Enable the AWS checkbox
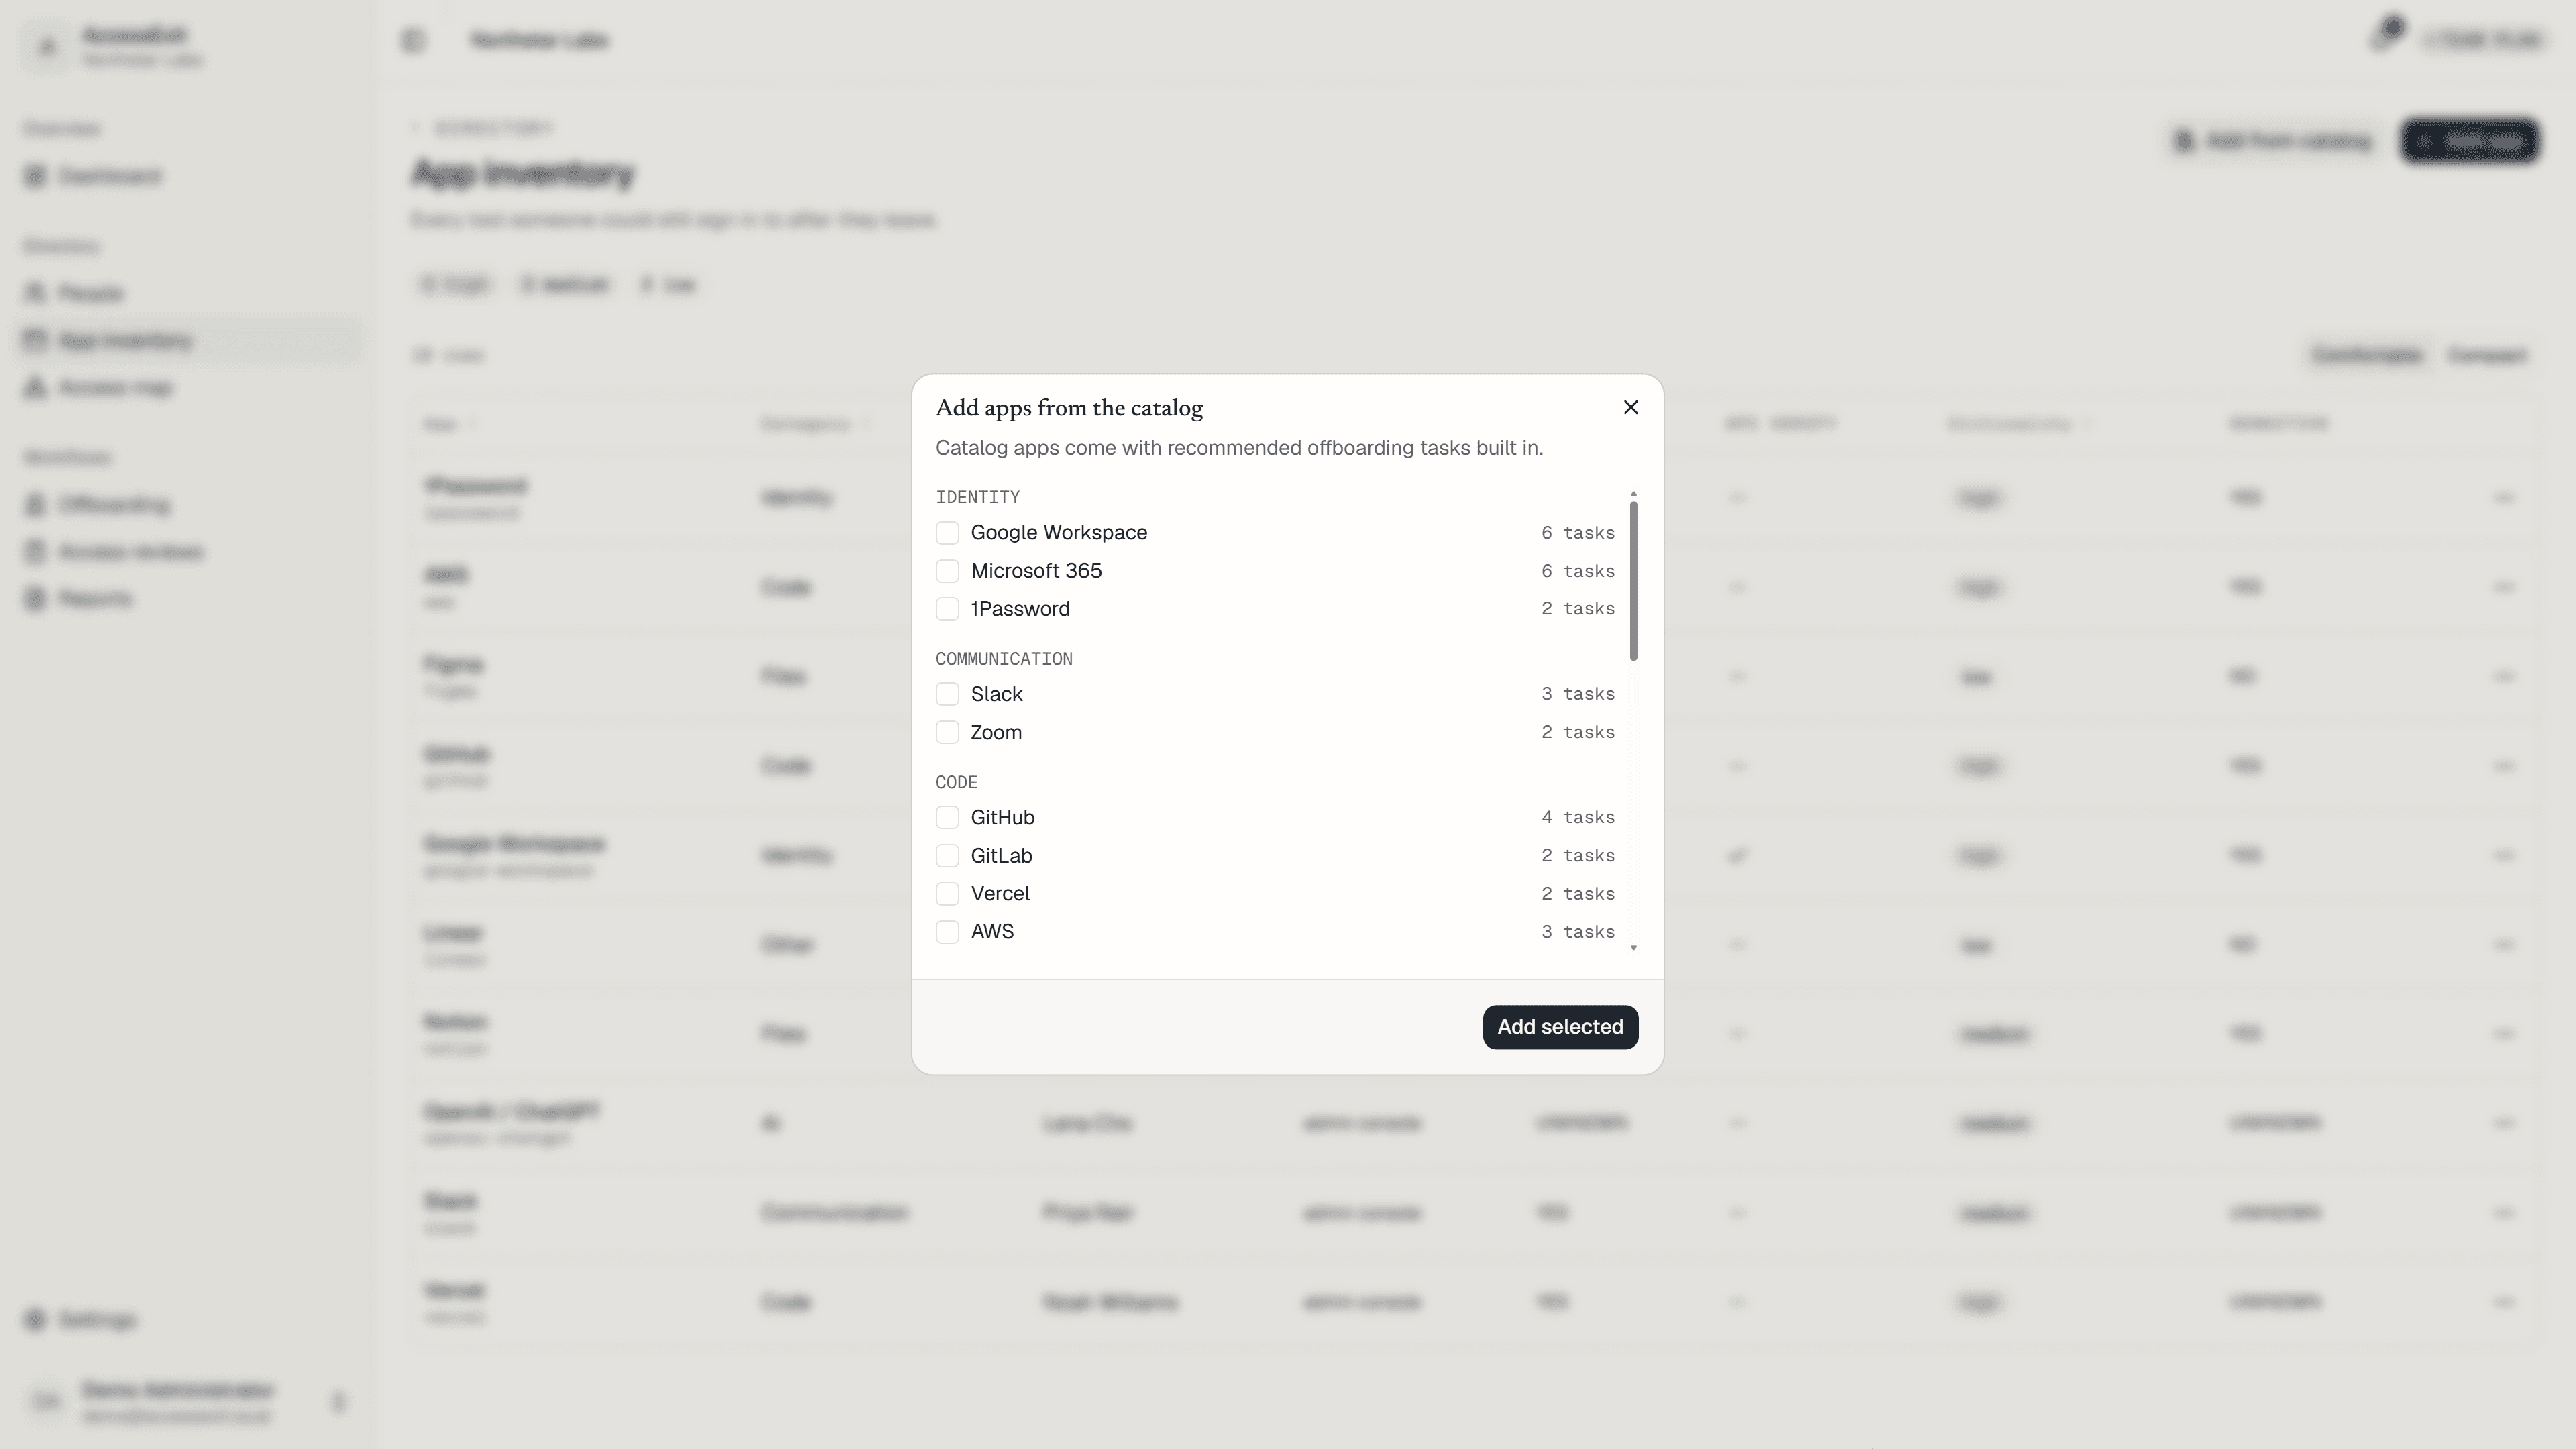The width and height of the screenshot is (2576, 1449). [x=947, y=932]
